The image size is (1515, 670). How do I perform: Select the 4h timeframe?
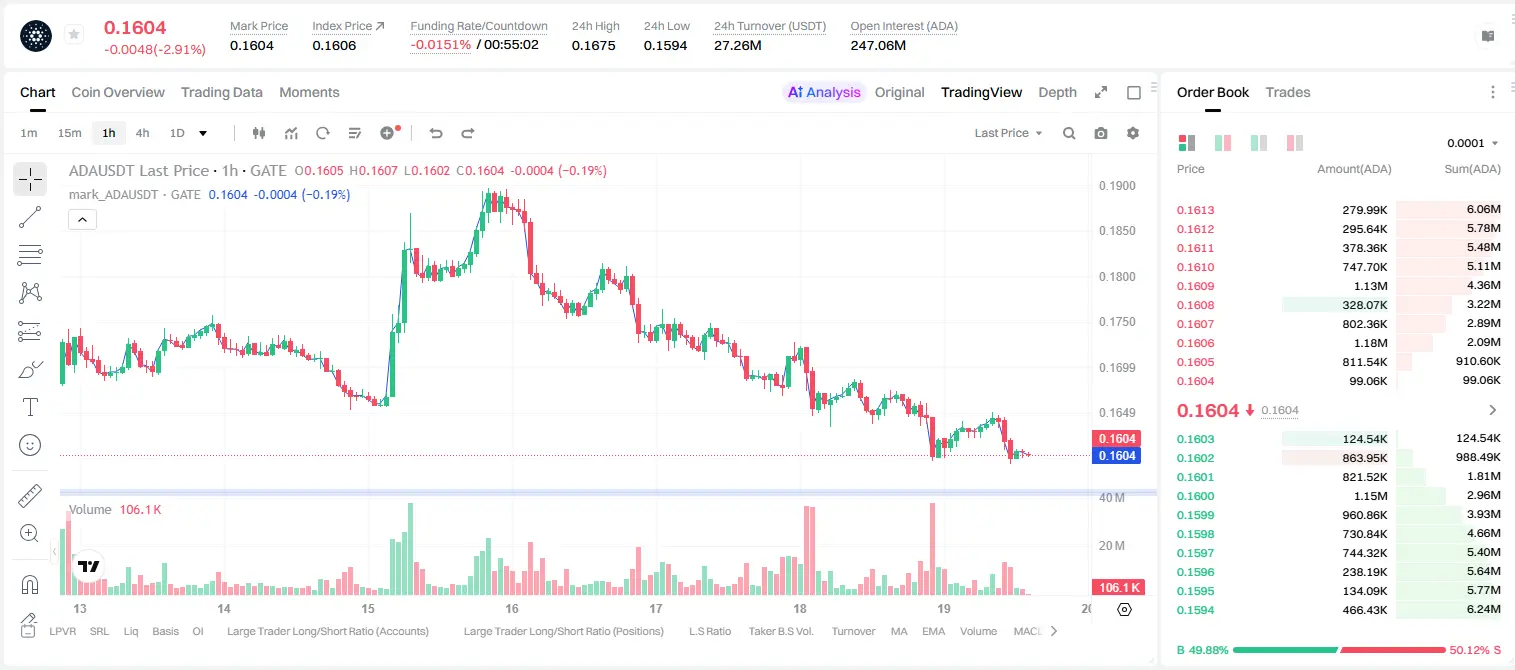point(142,133)
